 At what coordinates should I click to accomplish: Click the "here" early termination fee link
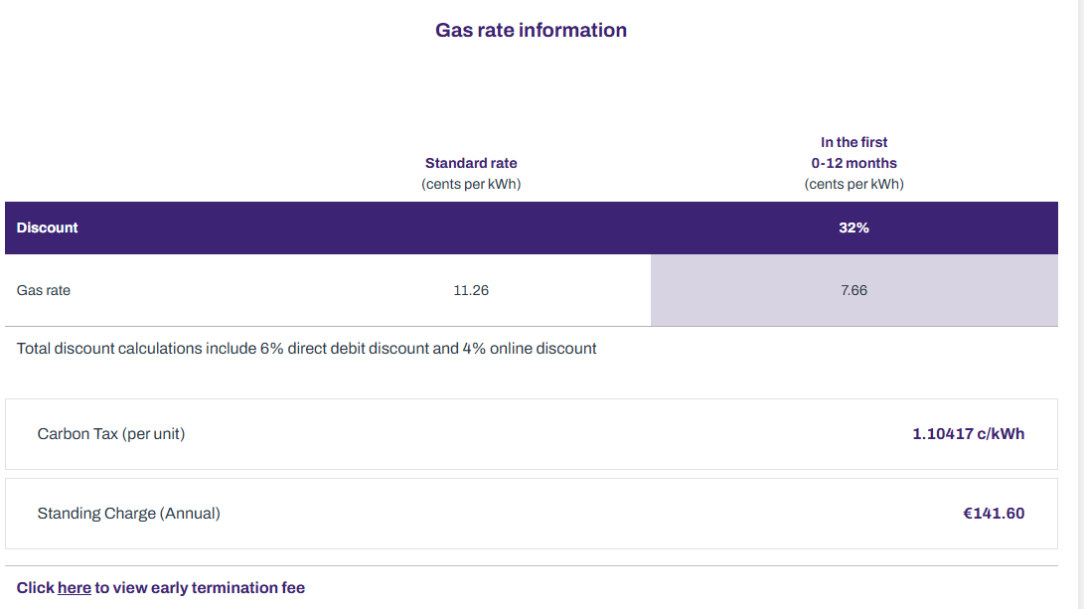(74, 588)
